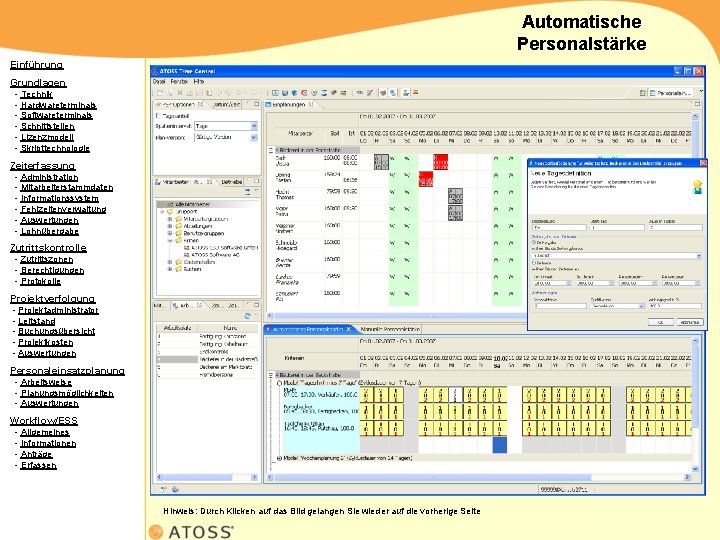Click the Personaleins... perspective button

[670, 93]
